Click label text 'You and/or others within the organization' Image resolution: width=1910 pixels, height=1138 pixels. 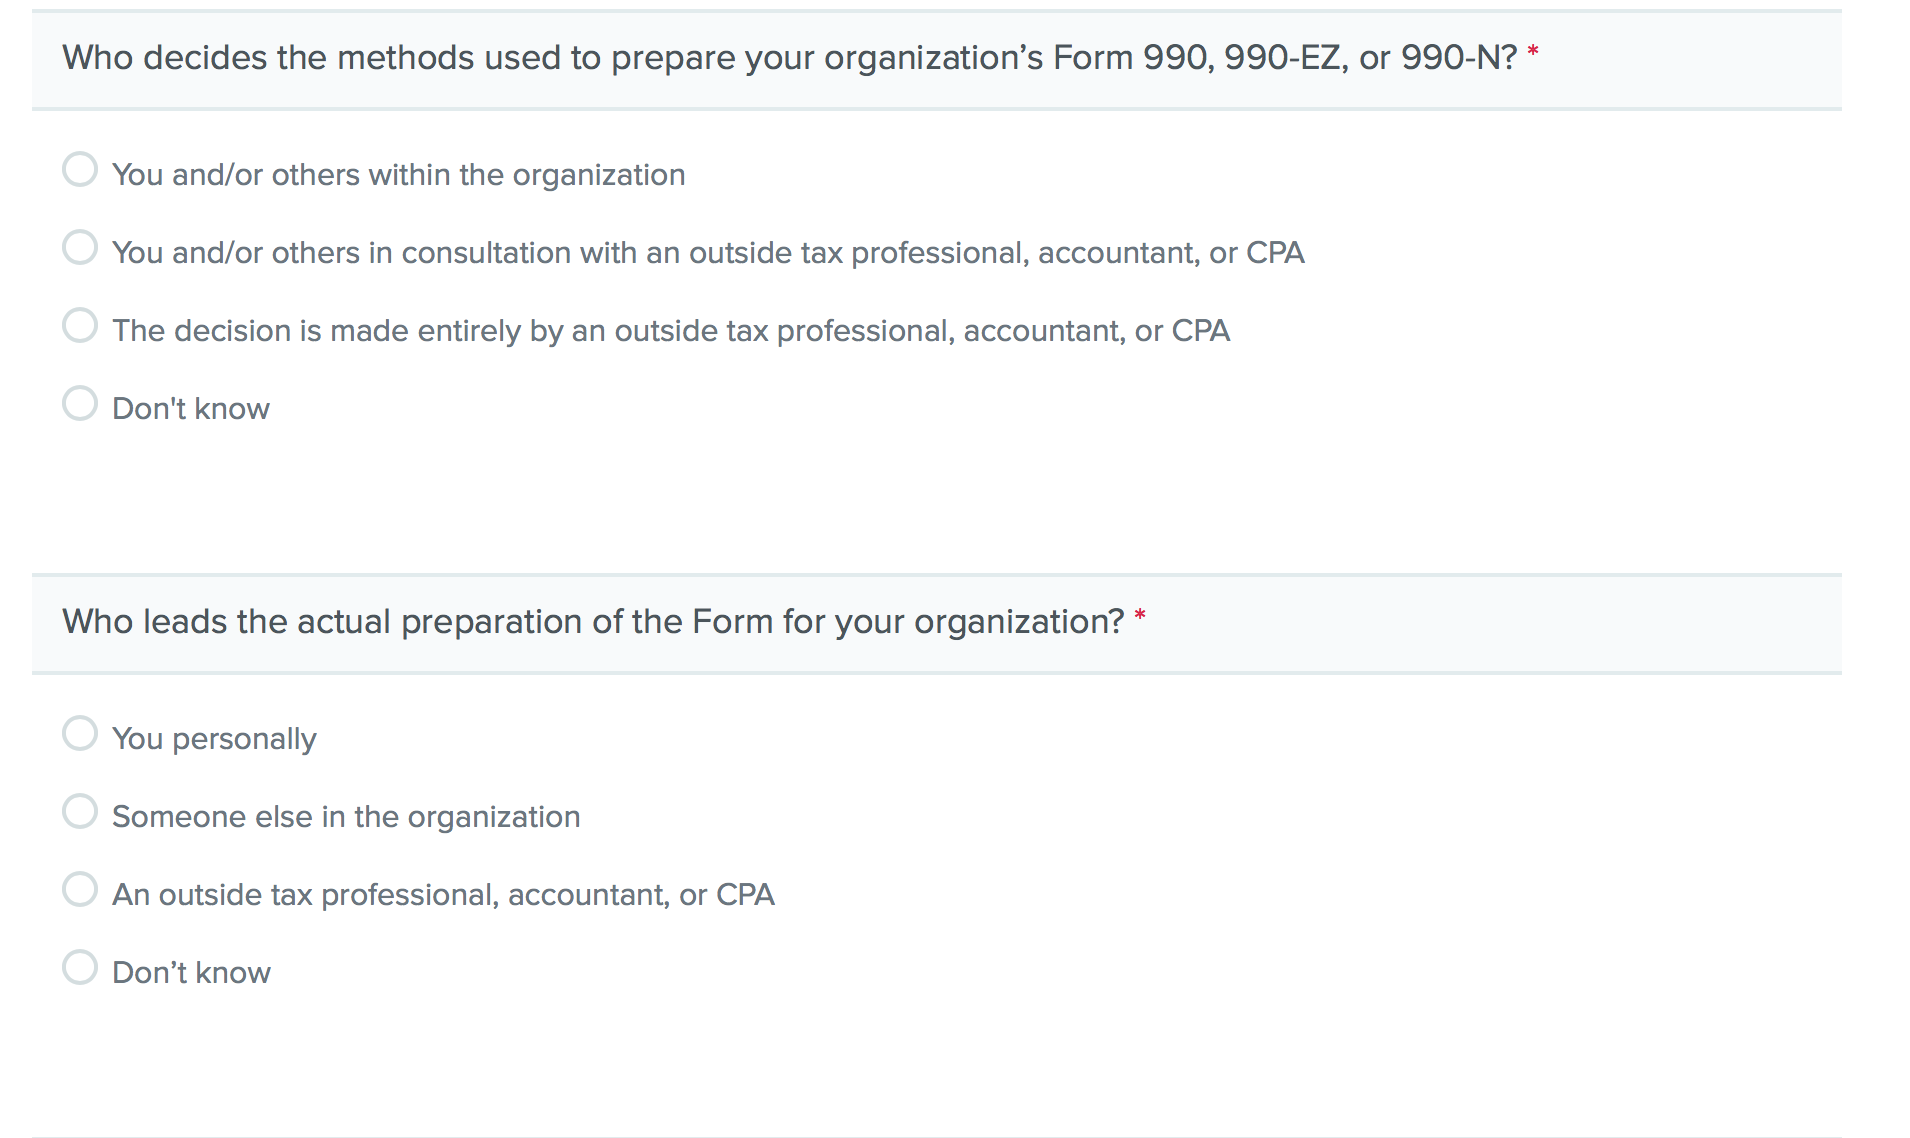point(398,175)
